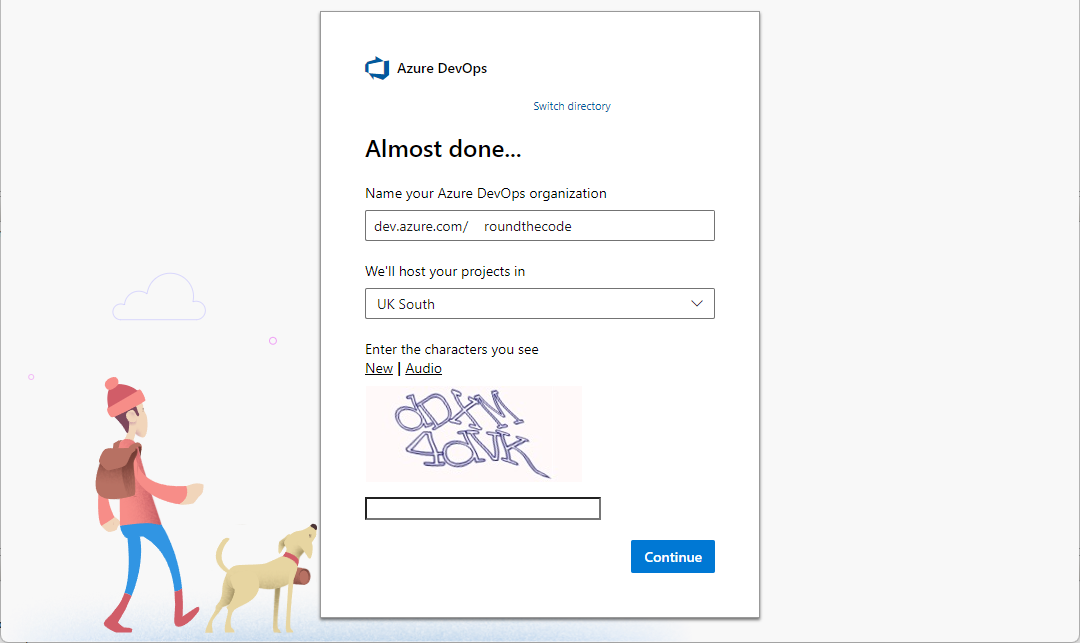Click the 'Almost done...' heading
1080x643 pixels.
(443, 149)
